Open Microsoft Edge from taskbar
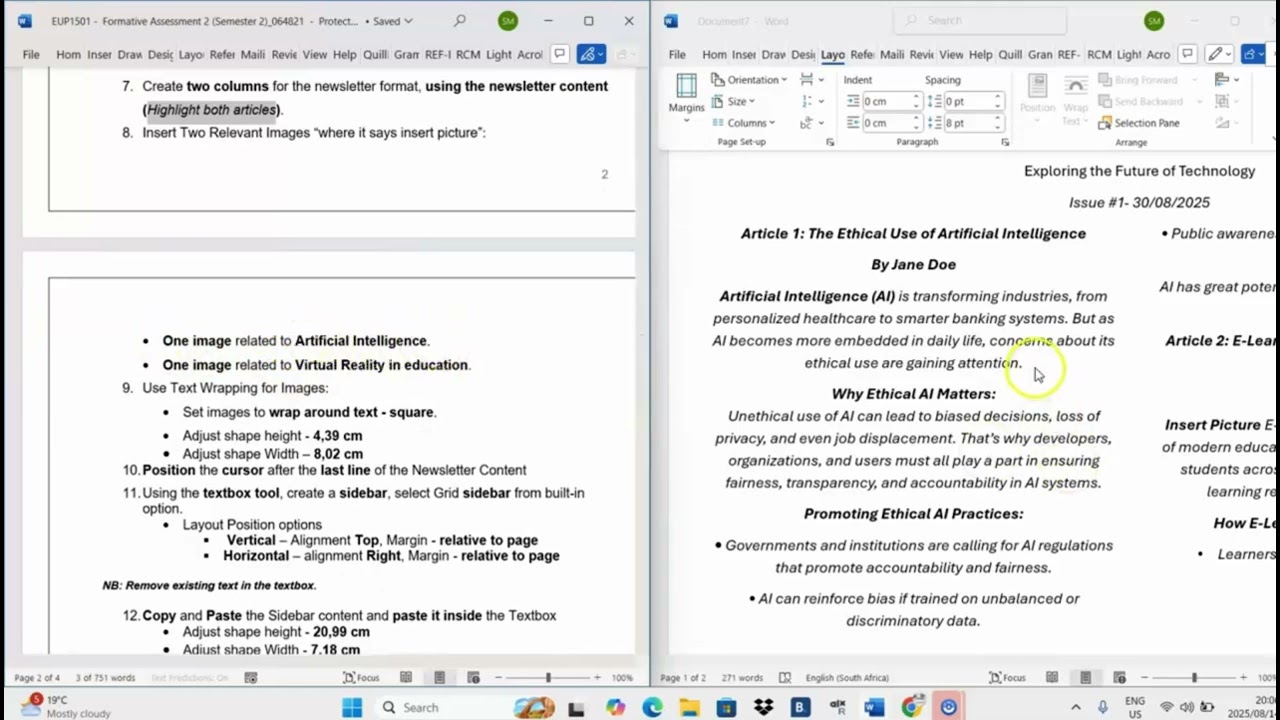Image resolution: width=1280 pixels, height=720 pixels. 652,707
